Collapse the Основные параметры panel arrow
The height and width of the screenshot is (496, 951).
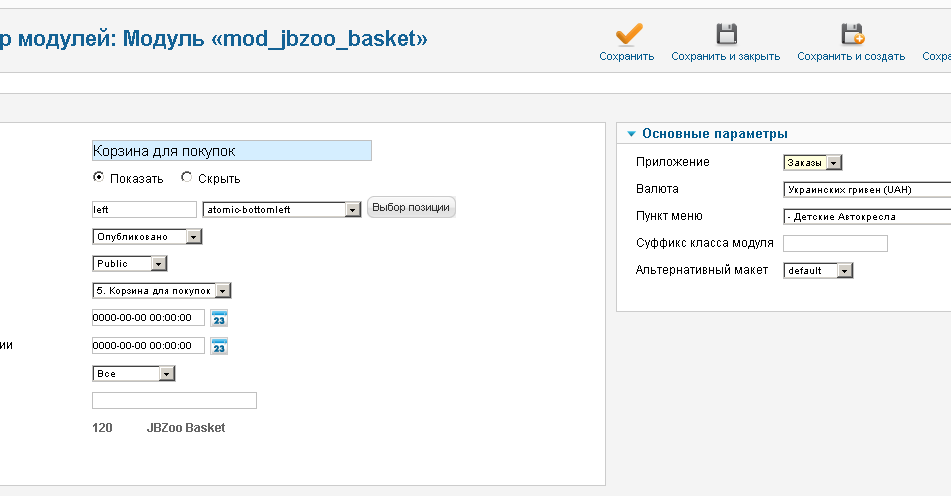pos(632,134)
